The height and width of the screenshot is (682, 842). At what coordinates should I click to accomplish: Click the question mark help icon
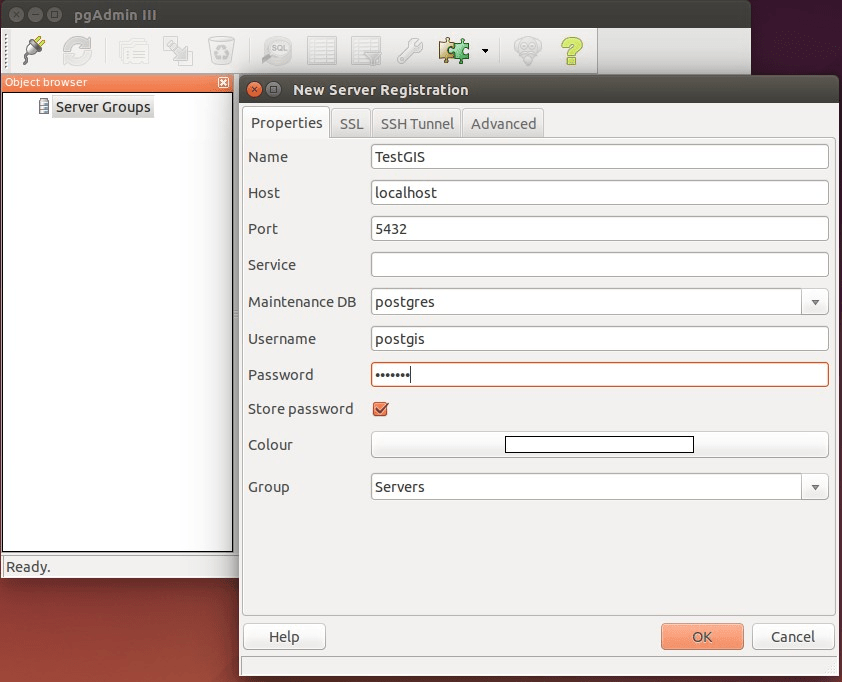(x=571, y=51)
